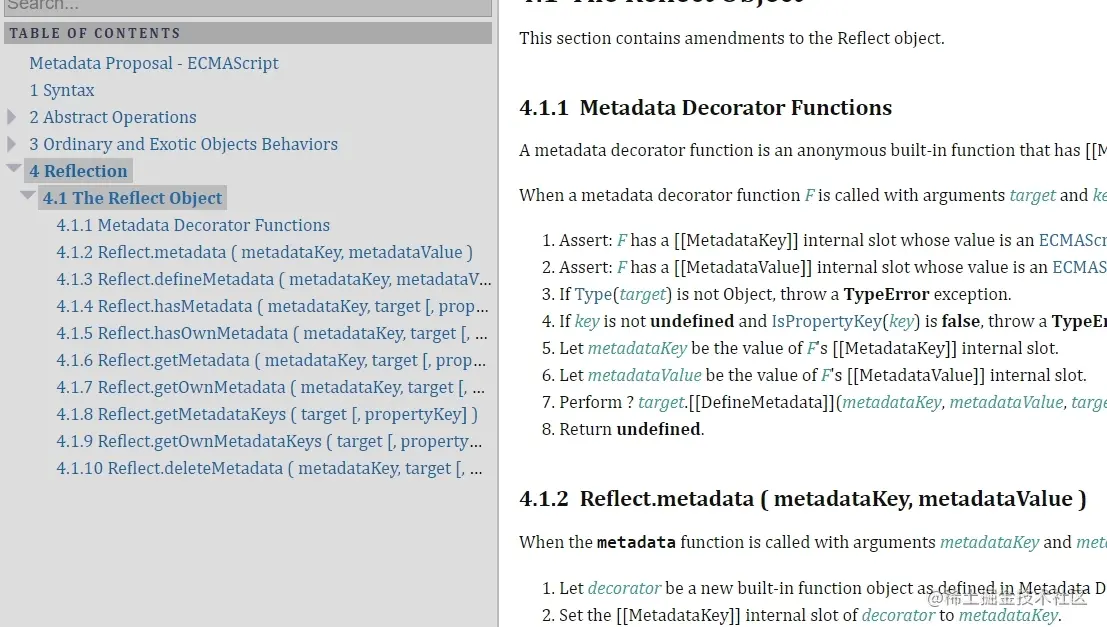Click the "4.1.1 Metadata Decorator Functions" heading
1107x627 pixels.
pyautogui.click(x=705, y=108)
